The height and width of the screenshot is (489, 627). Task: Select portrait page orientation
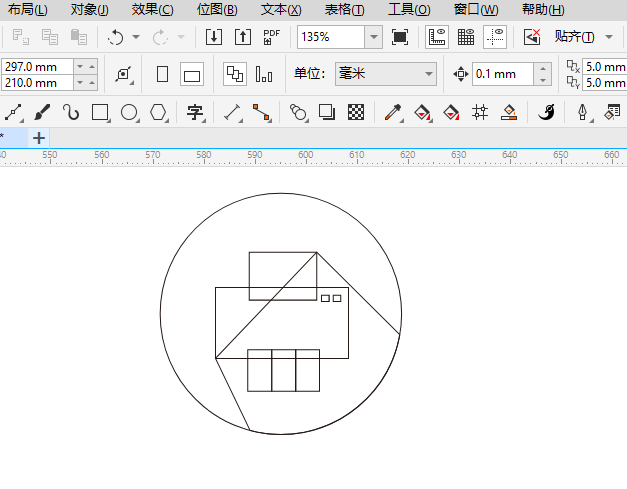(162, 74)
